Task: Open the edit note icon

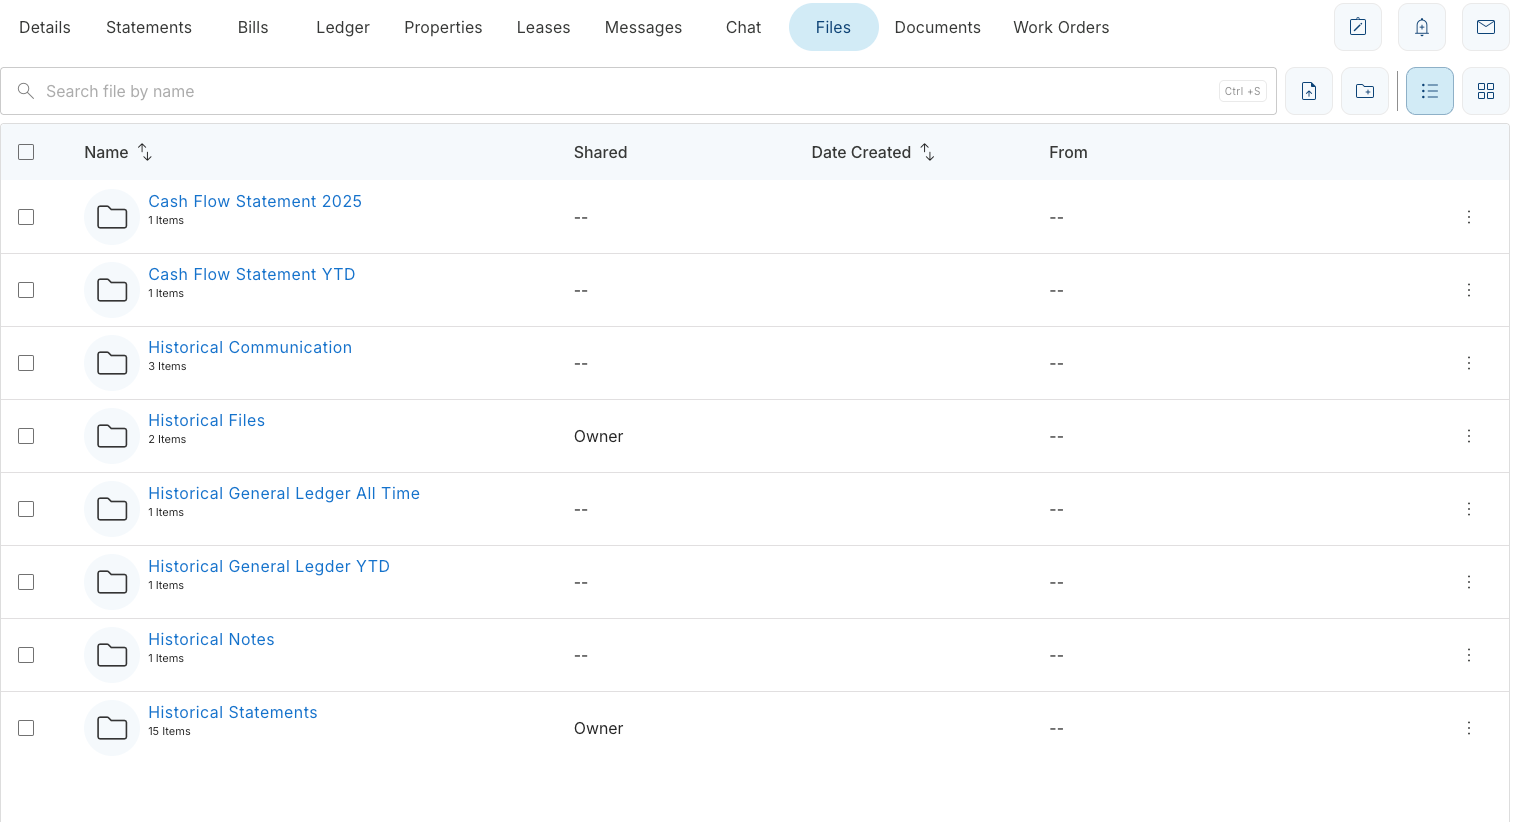Action: click(x=1358, y=27)
